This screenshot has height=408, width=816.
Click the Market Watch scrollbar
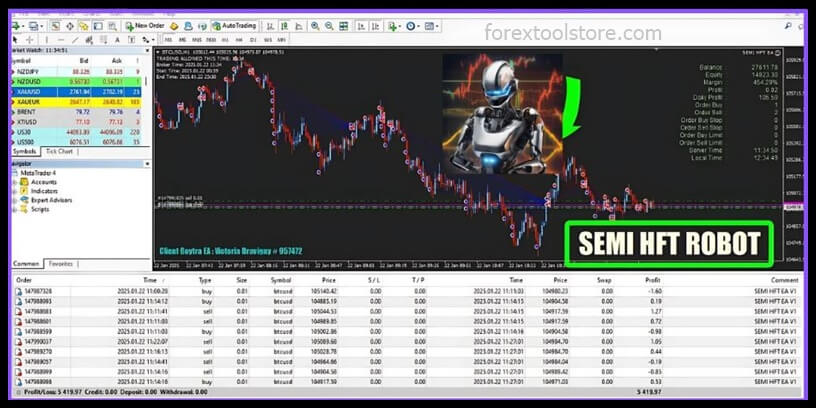(x=146, y=81)
